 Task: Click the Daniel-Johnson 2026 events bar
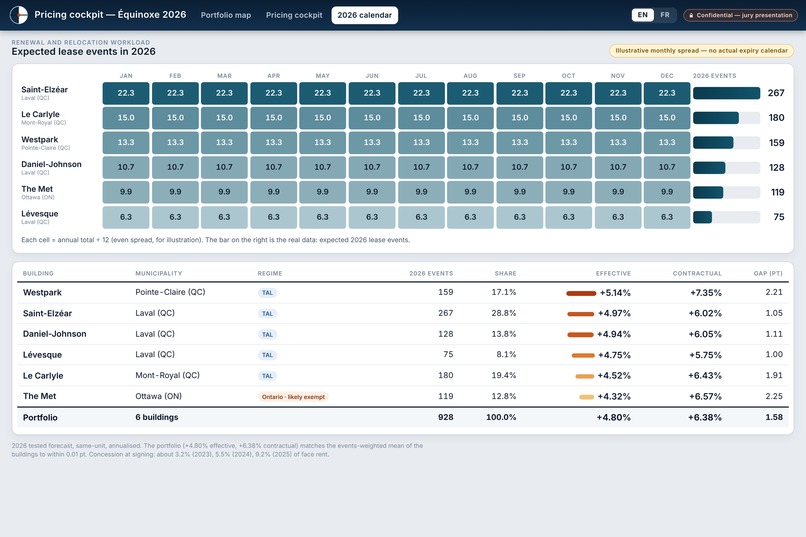726,168
